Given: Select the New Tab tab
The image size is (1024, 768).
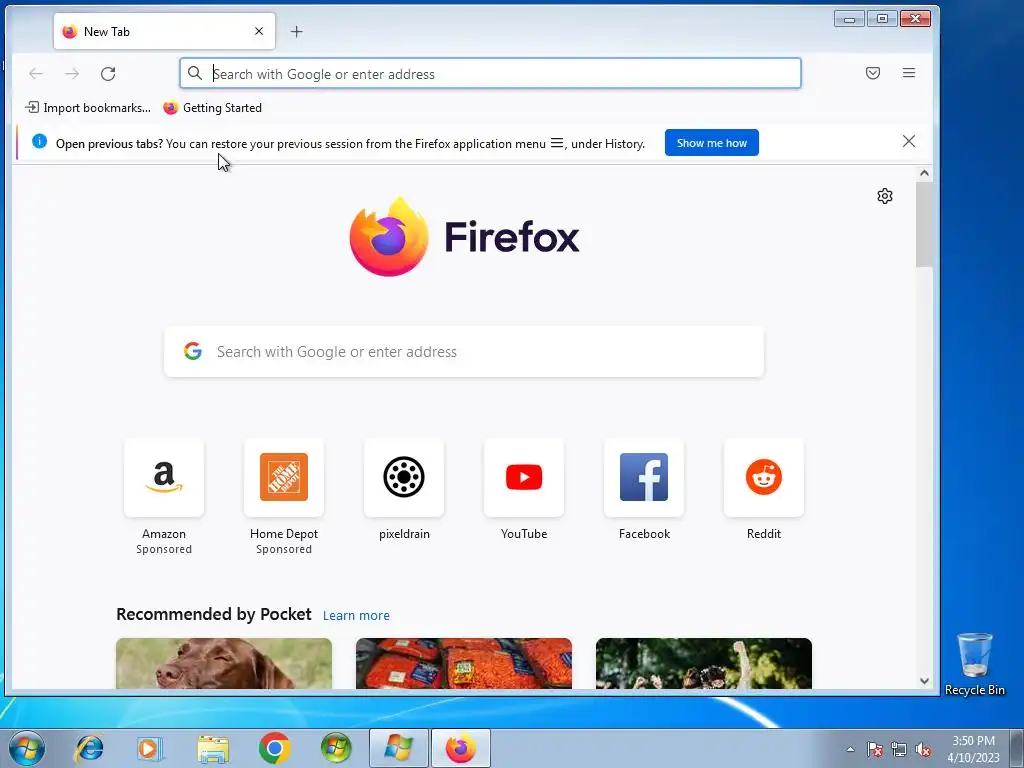Looking at the screenshot, I should pos(164,31).
